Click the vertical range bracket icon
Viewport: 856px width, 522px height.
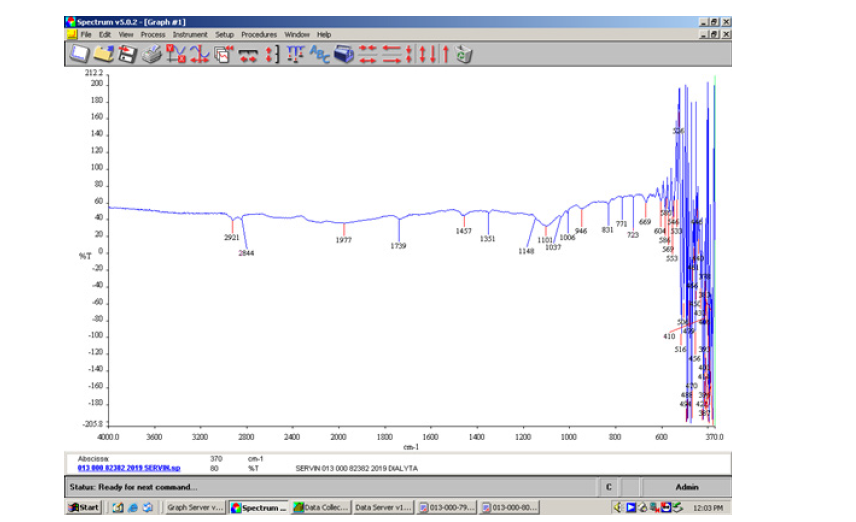pos(272,54)
